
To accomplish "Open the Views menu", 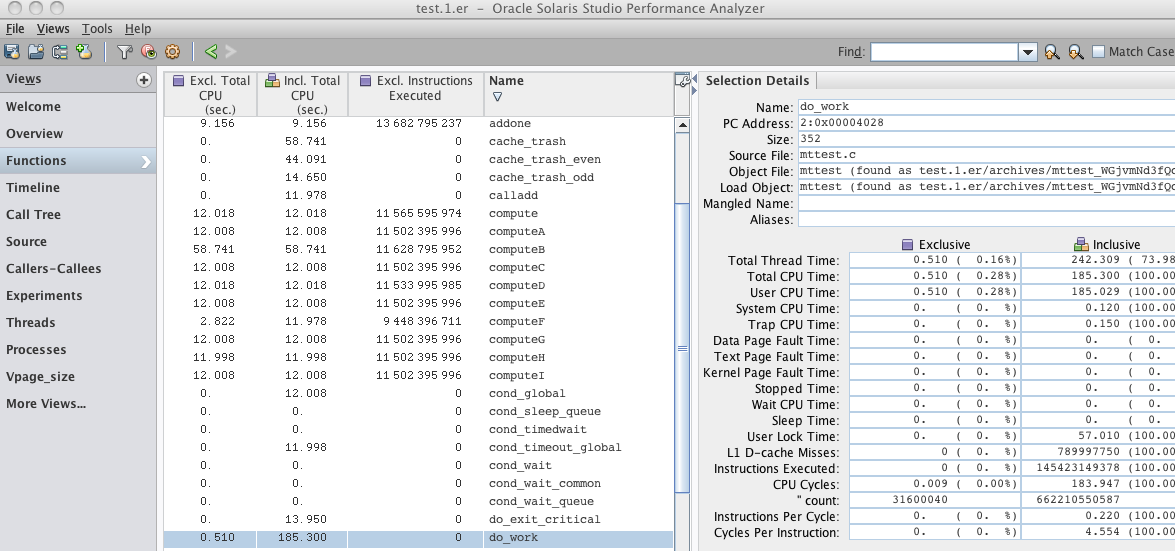I will 52,28.
